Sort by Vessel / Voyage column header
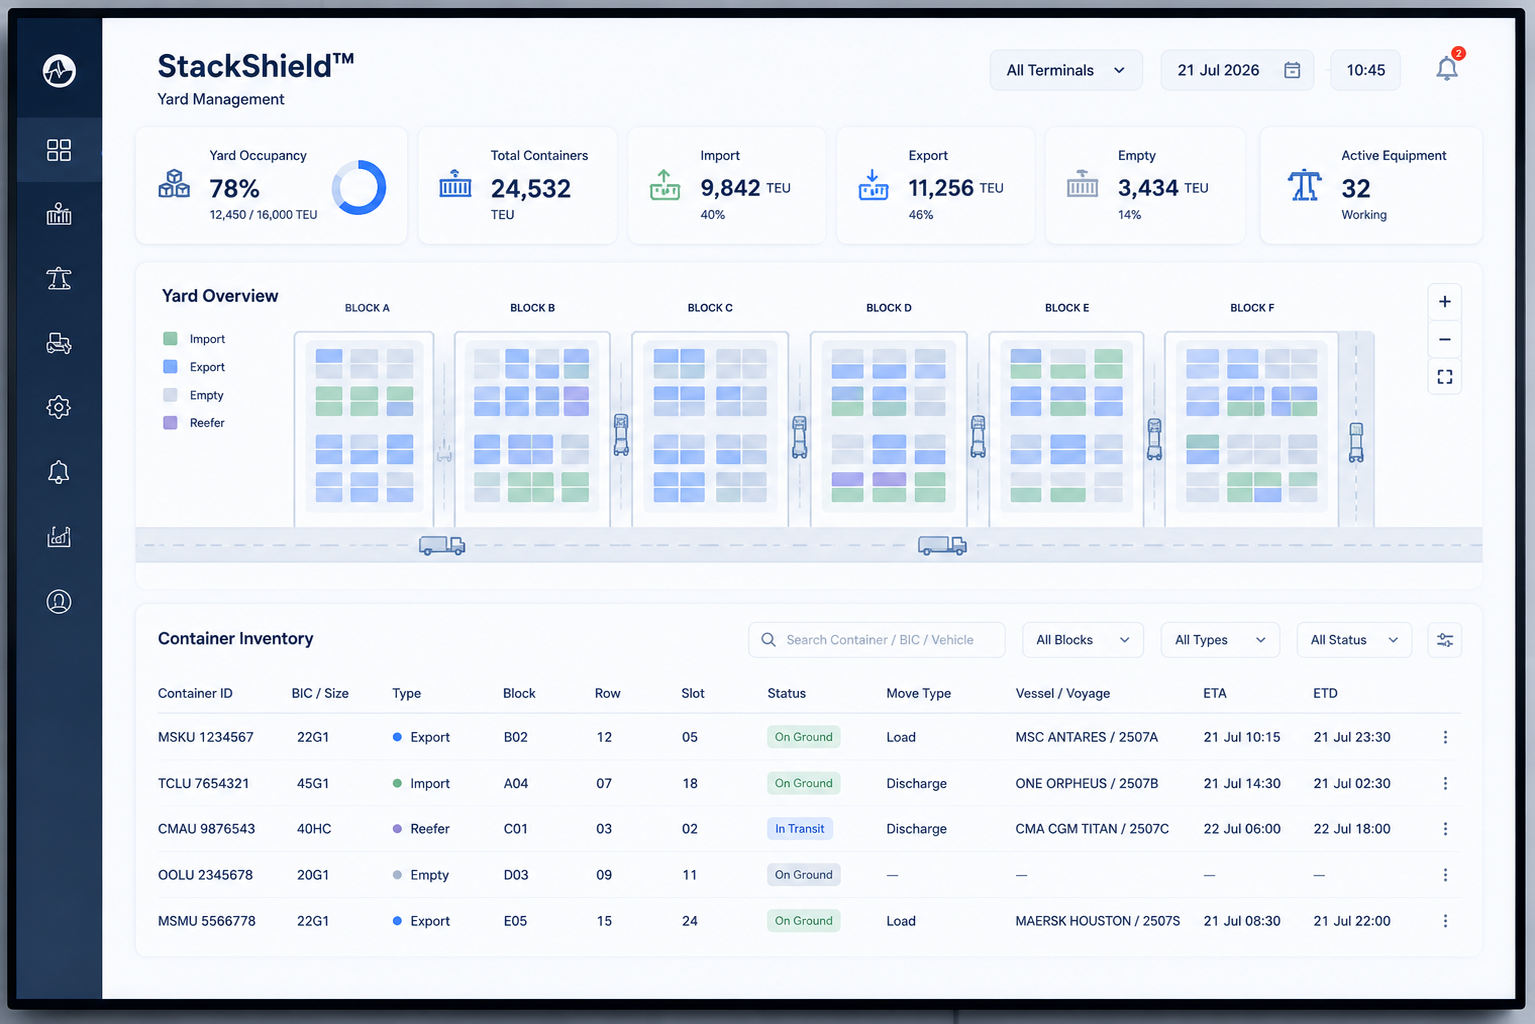The height and width of the screenshot is (1024, 1535). pos(1062,693)
